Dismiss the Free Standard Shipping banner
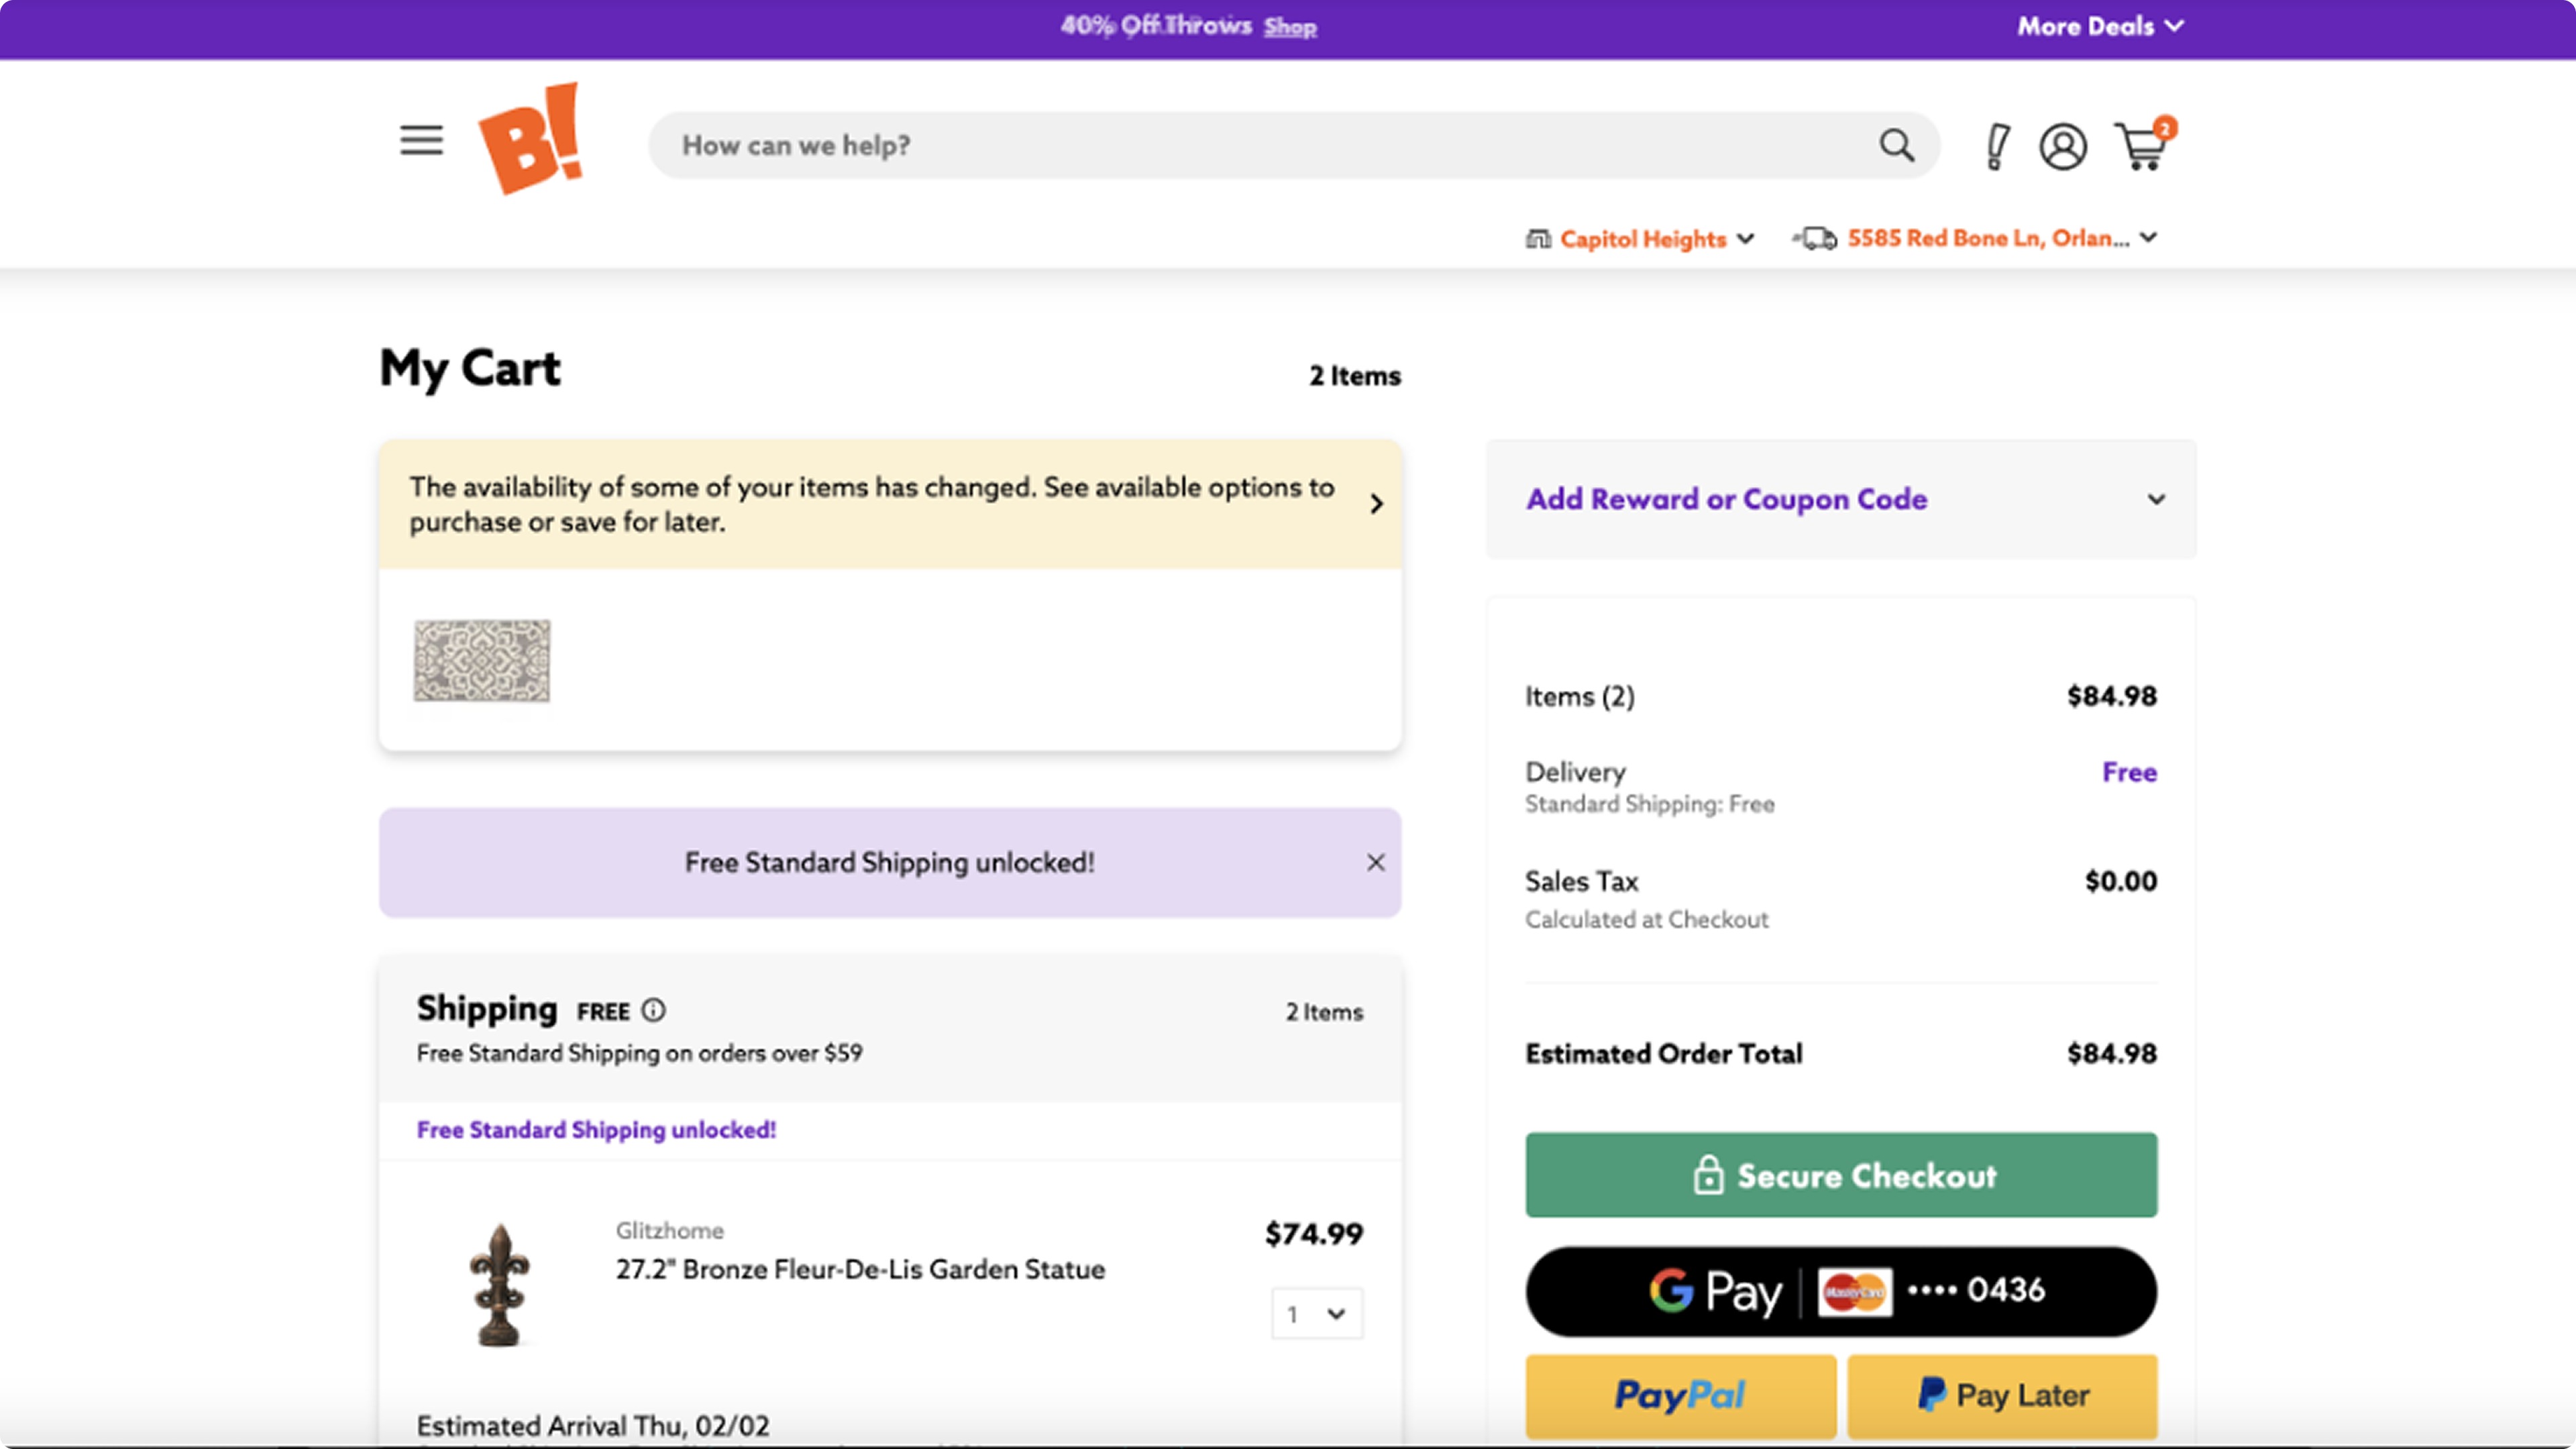Viewport: 2576px width, 1449px height. [x=1375, y=862]
